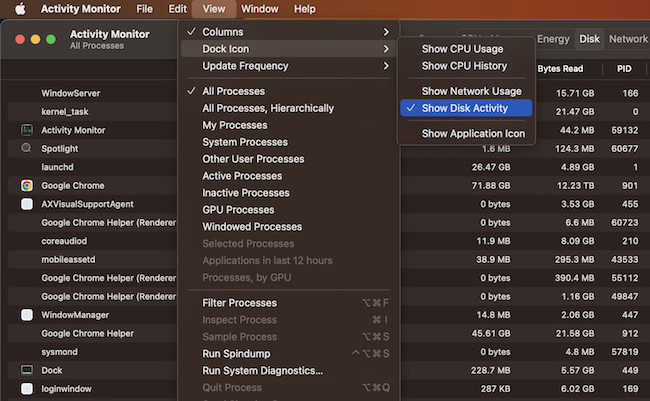Choose Filter Processes from the menu
650x401 pixels.
(x=289, y=303)
